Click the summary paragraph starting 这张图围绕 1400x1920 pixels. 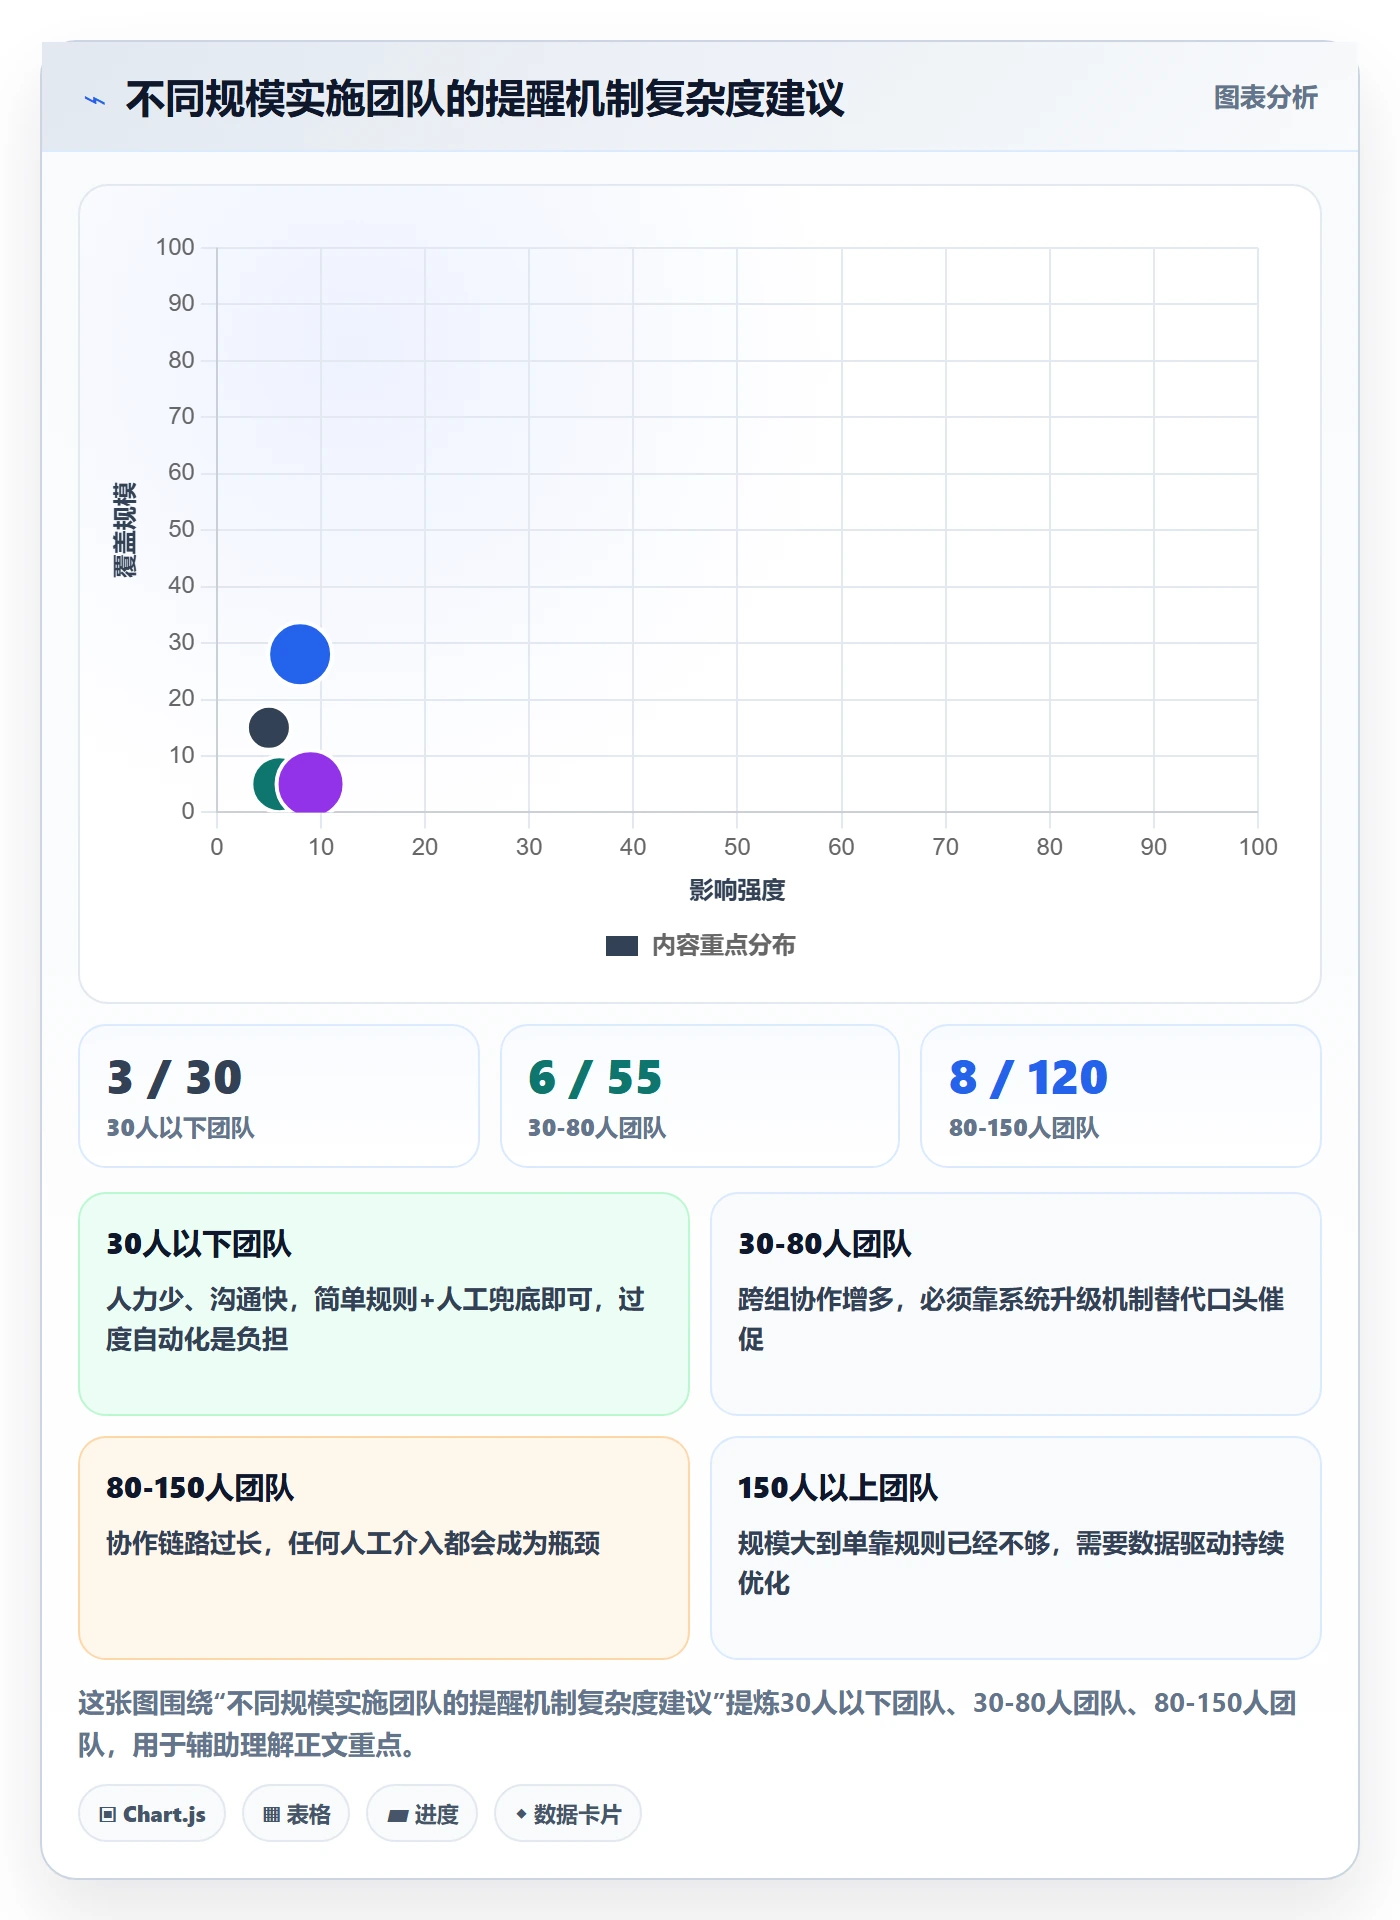[x=688, y=1724]
